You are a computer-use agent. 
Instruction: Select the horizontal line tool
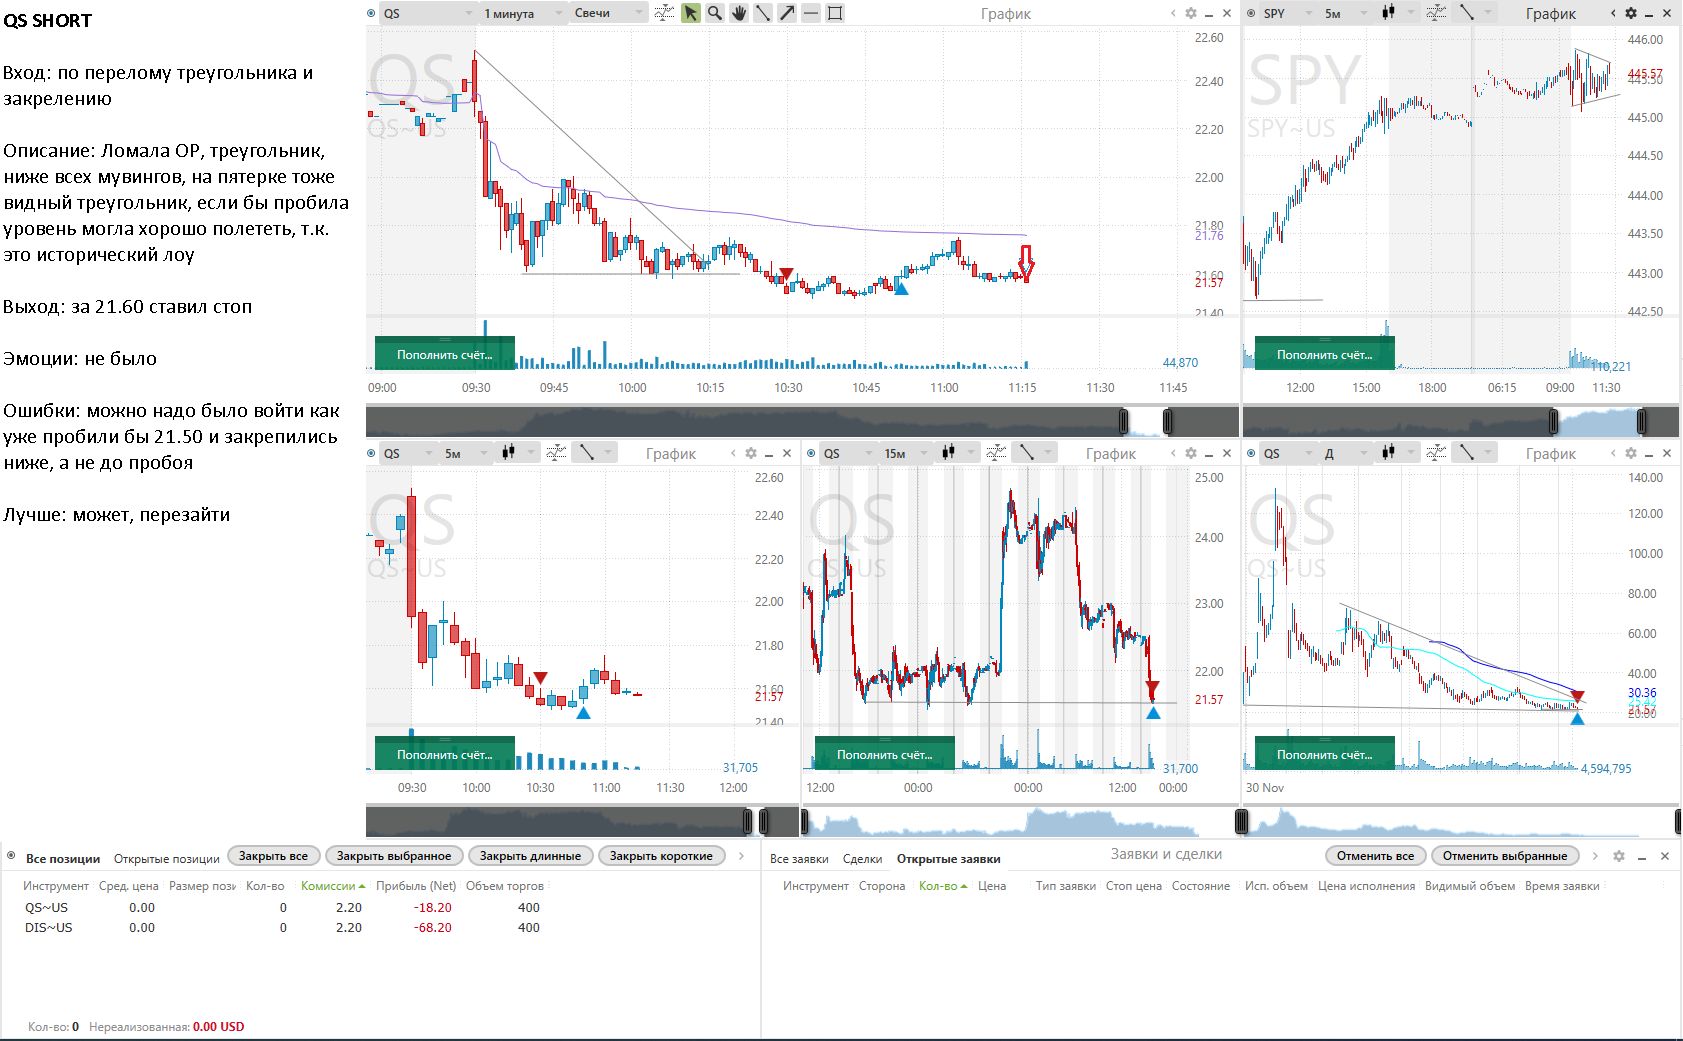[811, 13]
